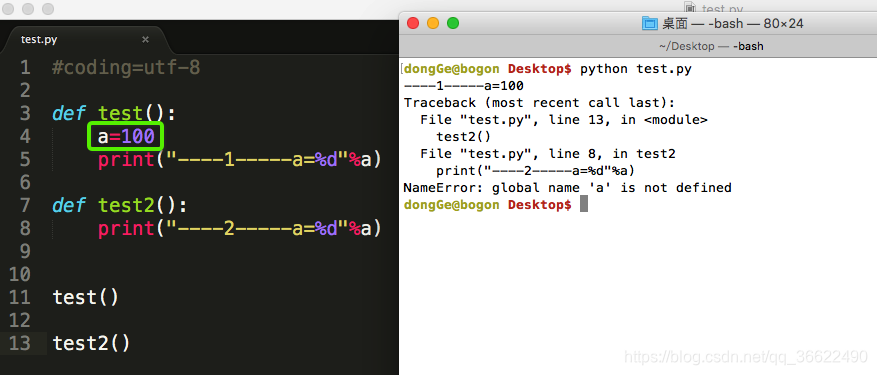The image size is (877, 375).
Task: Click line number 12 in the gutter
Action: pyautogui.click(x=20, y=320)
